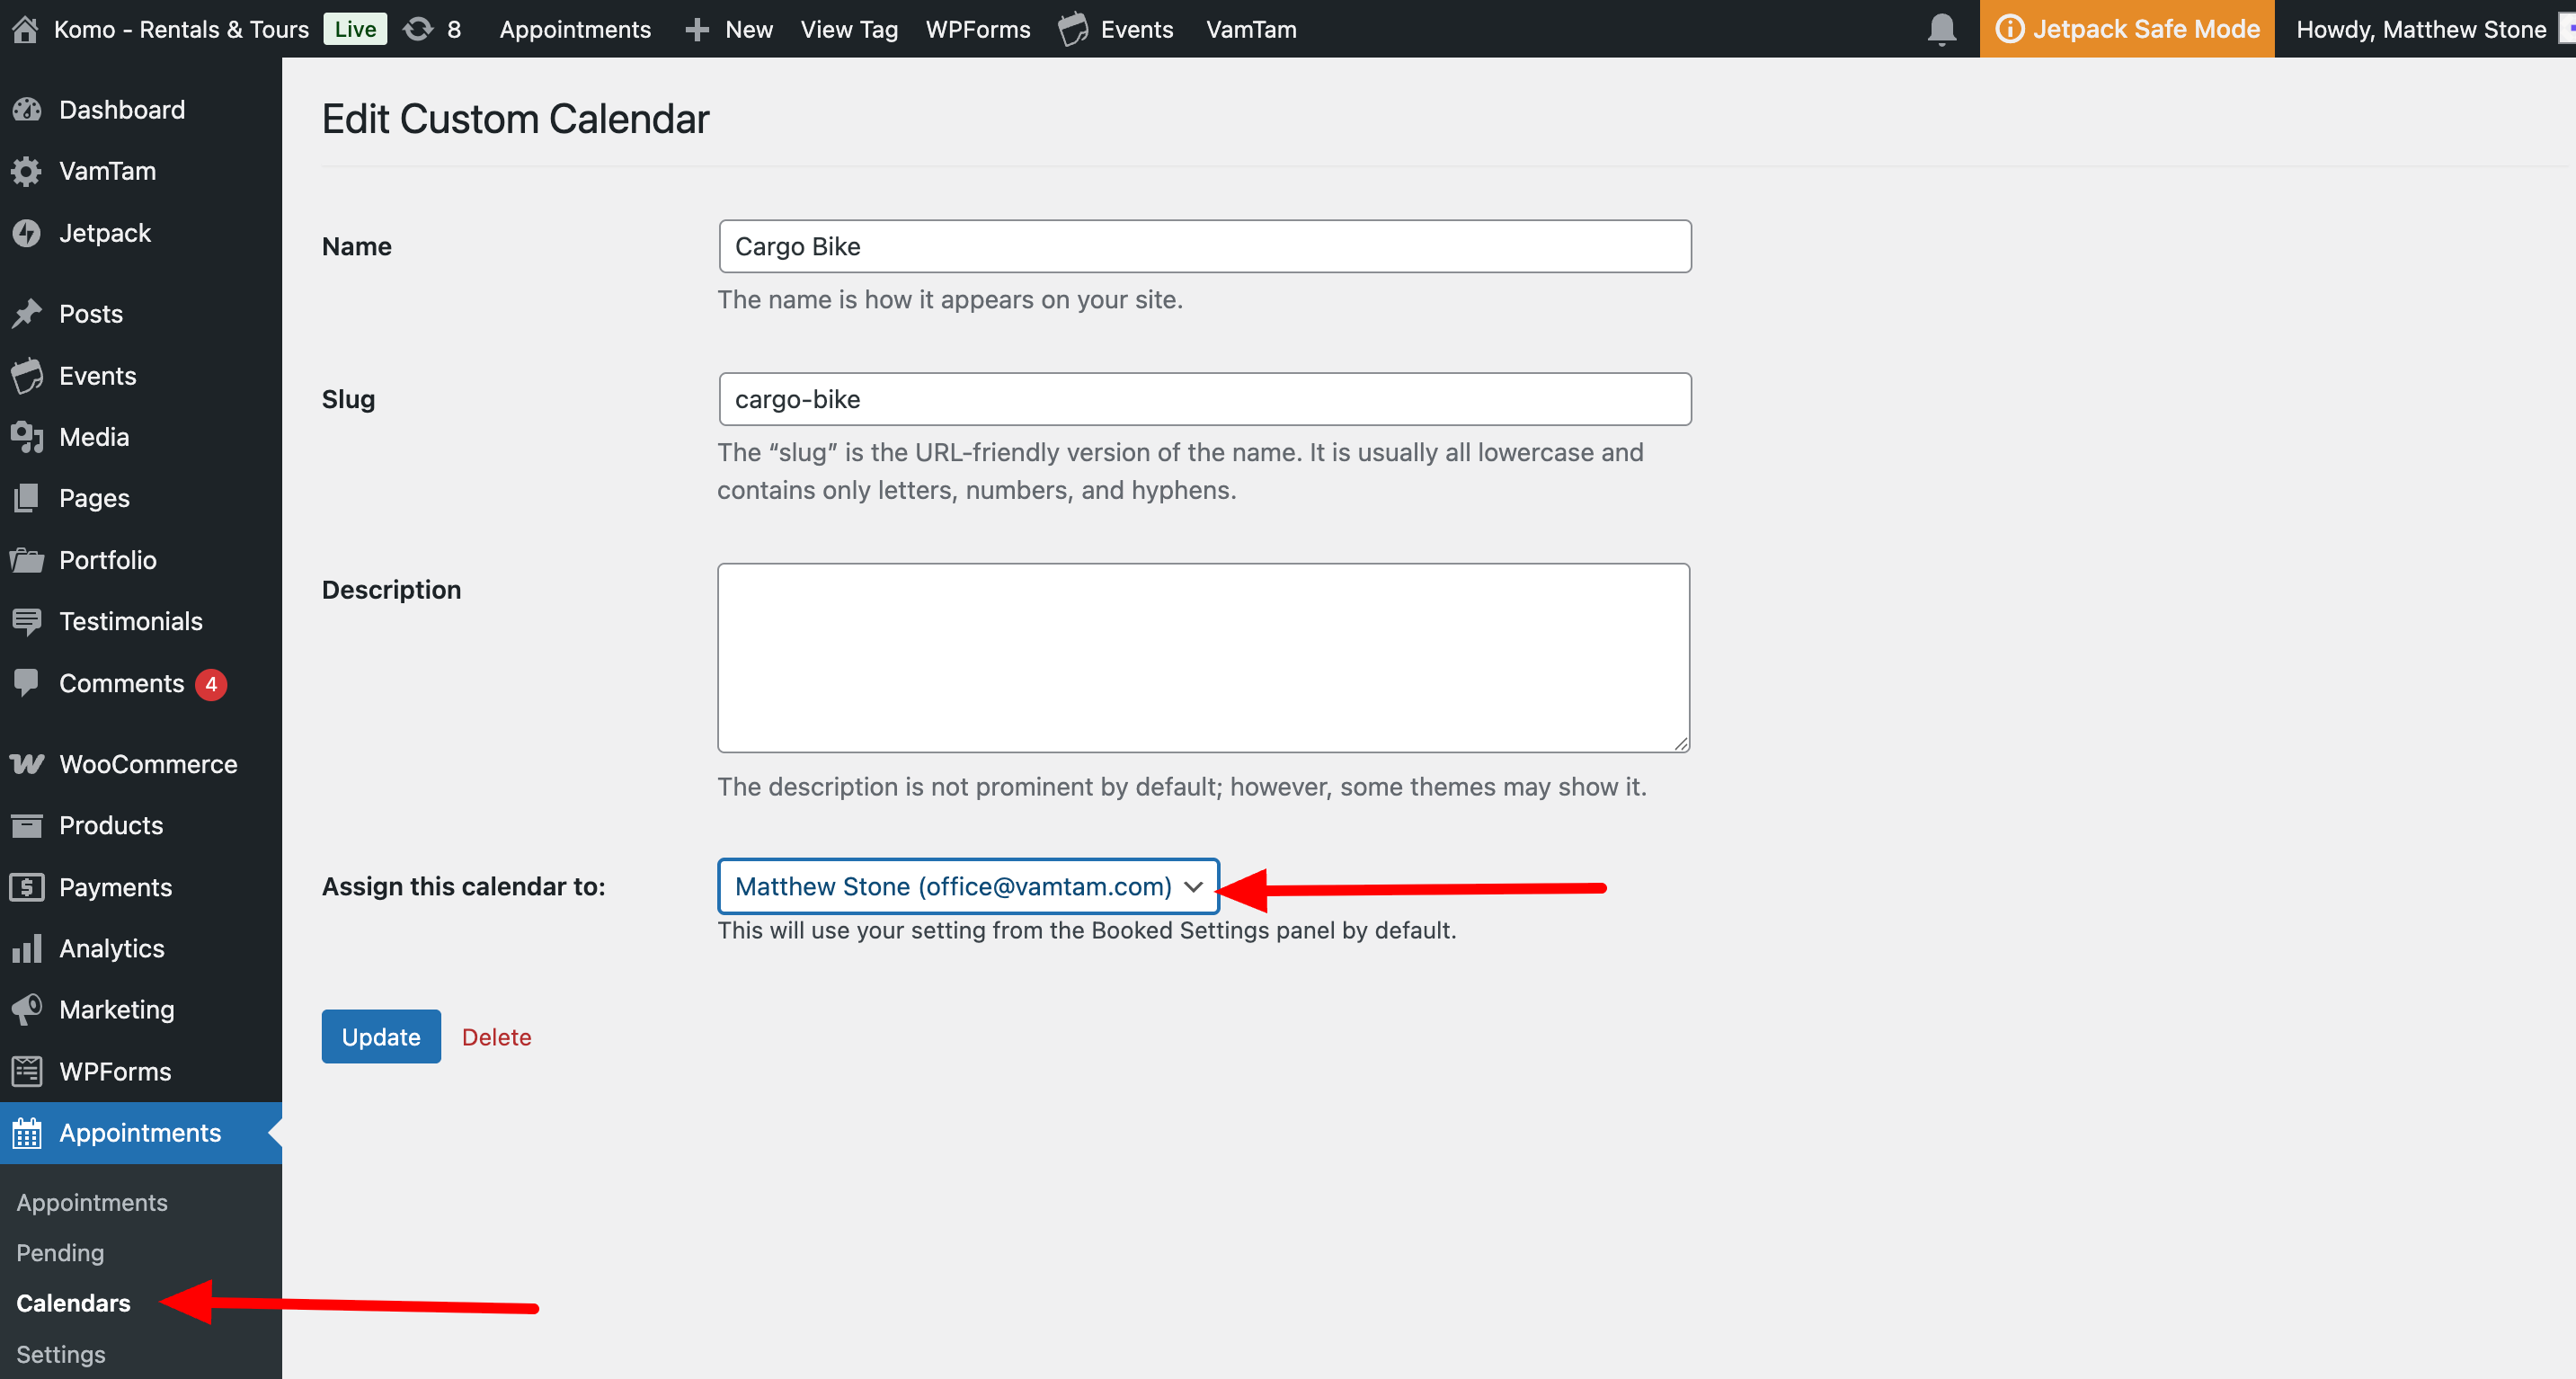
Task: Click the Jetpack Safe Mode notice
Action: 2127,29
